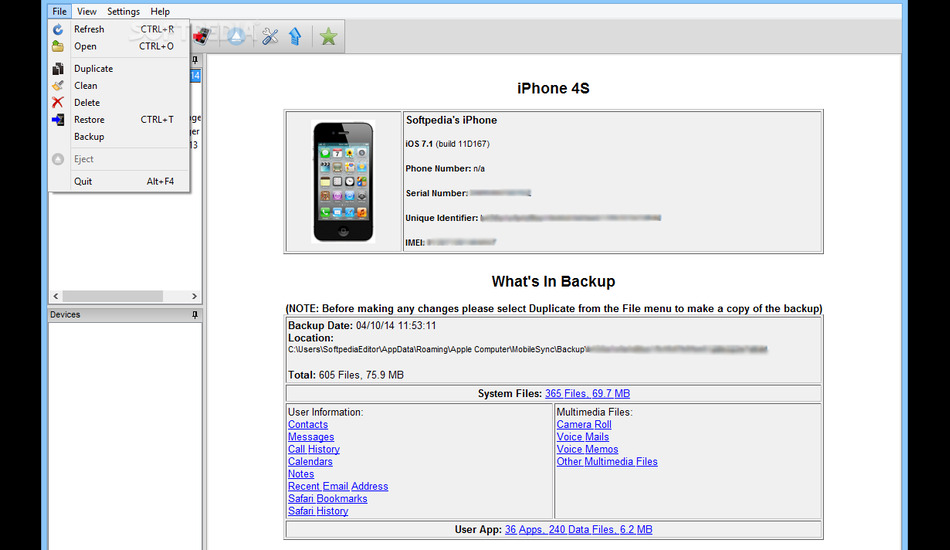Open the Voice Mails link
This screenshot has height=550, width=950.
click(x=583, y=437)
